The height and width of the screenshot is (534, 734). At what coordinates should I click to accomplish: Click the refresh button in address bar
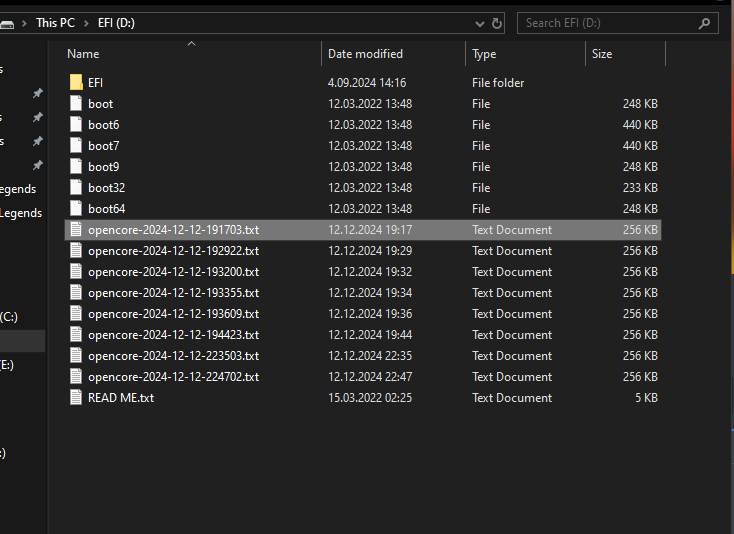tap(497, 23)
